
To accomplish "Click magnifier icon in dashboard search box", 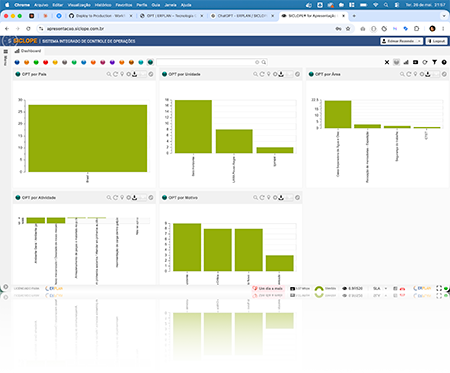I will (x=264, y=62).
